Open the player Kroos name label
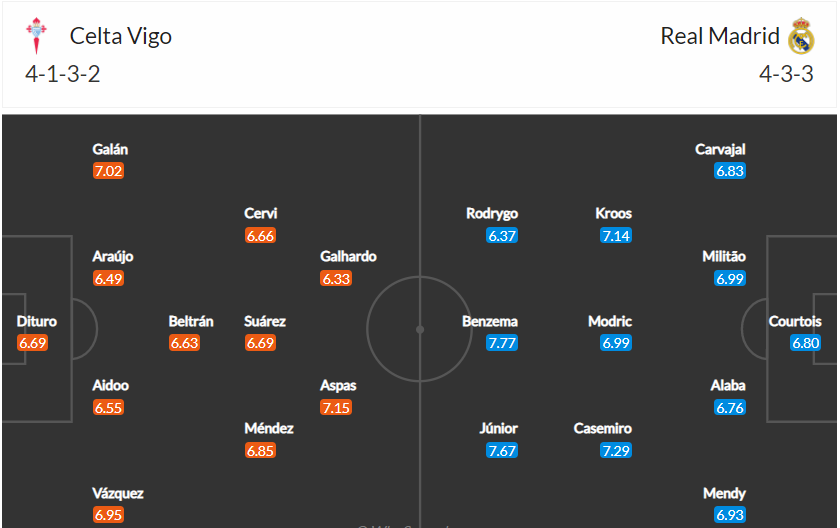 click(x=613, y=214)
